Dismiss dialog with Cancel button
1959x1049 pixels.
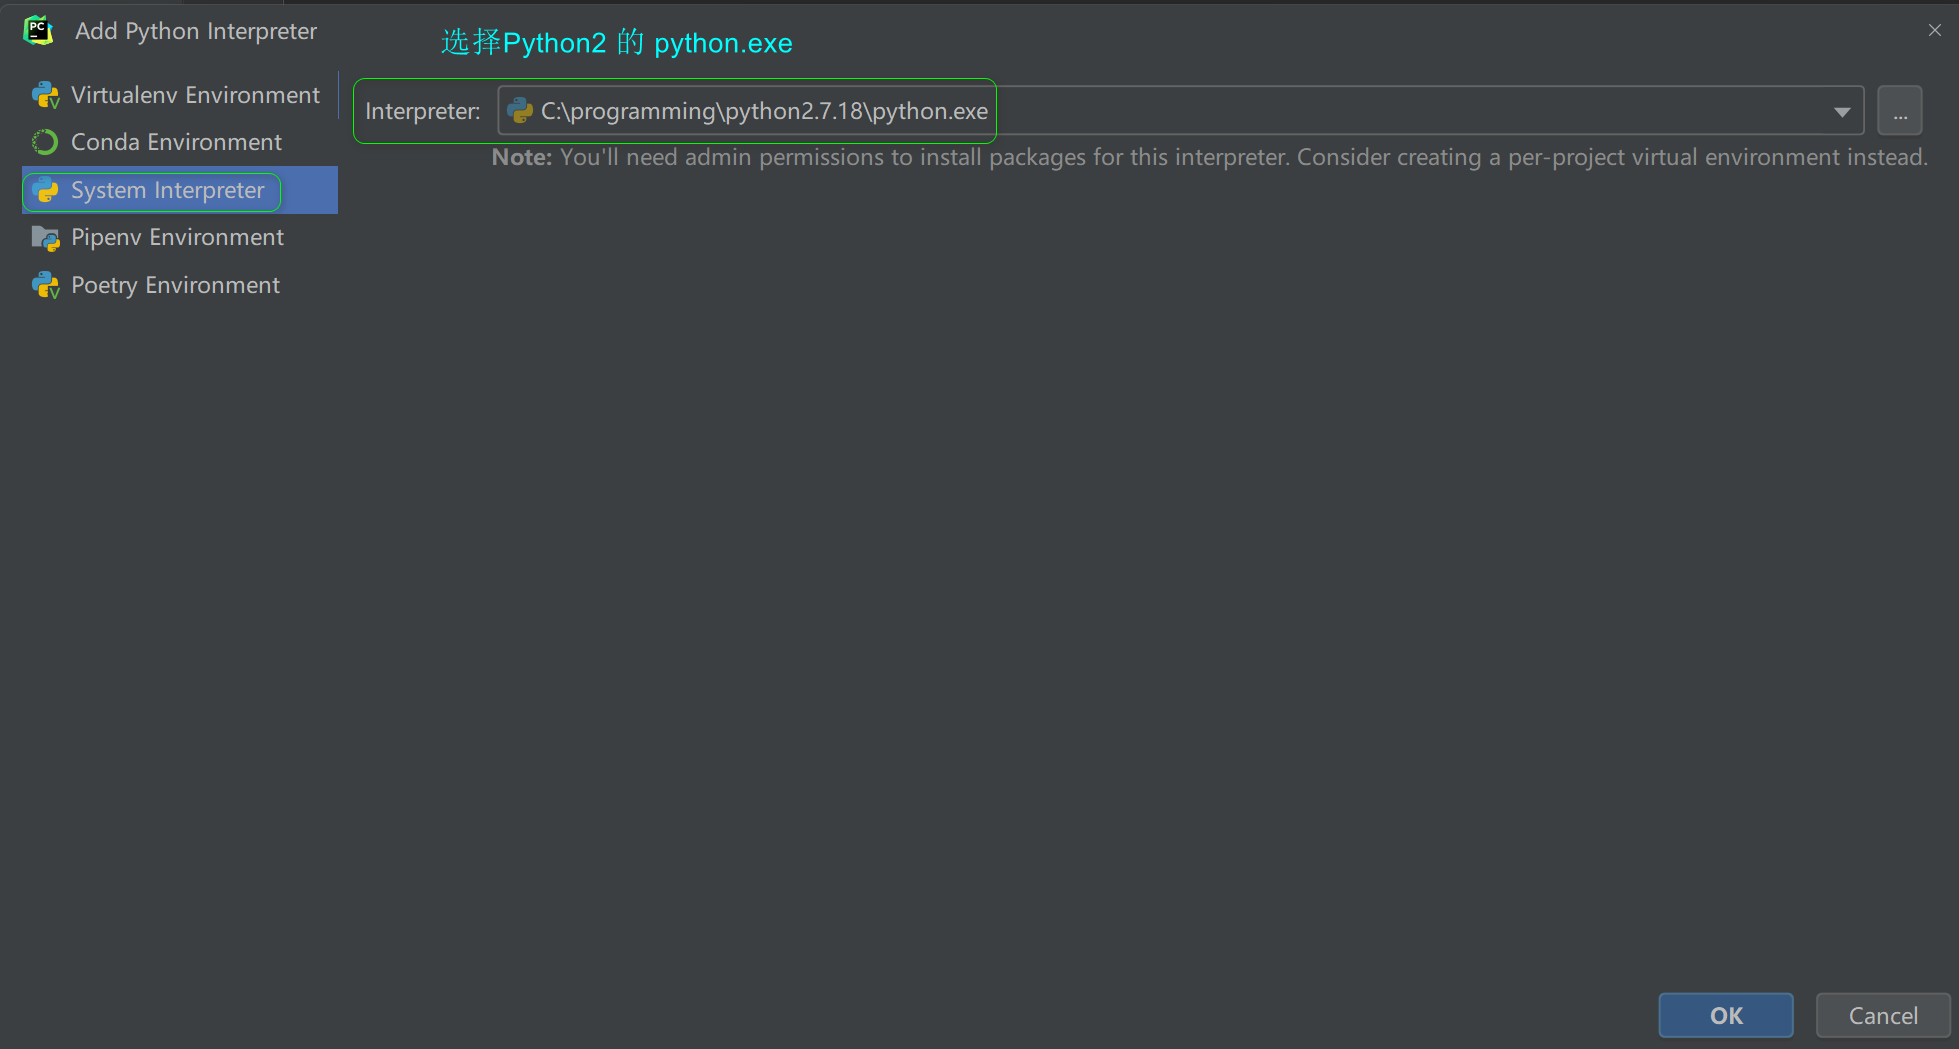click(1883, 1015)
